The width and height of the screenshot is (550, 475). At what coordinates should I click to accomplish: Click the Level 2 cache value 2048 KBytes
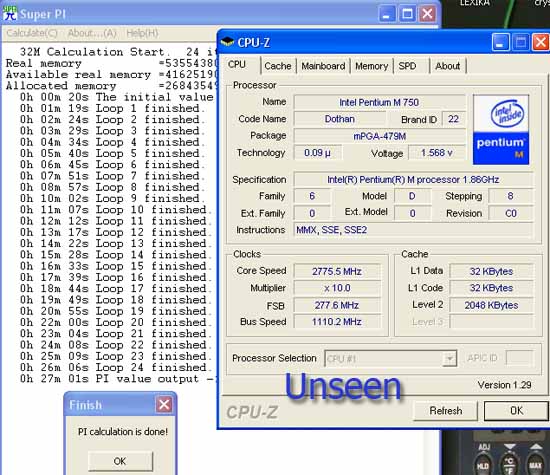click(491, 305)
